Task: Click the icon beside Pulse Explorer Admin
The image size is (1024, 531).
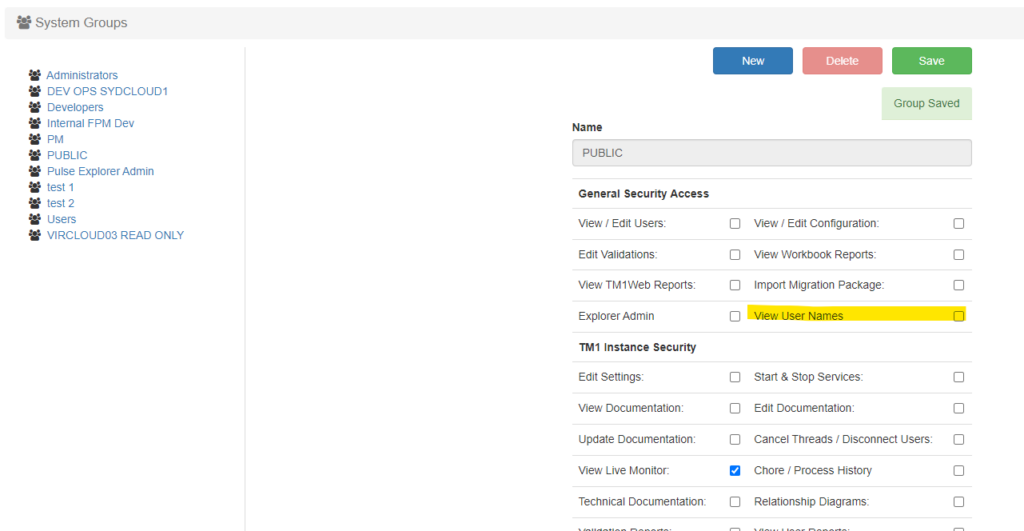Action: [35, 171]
